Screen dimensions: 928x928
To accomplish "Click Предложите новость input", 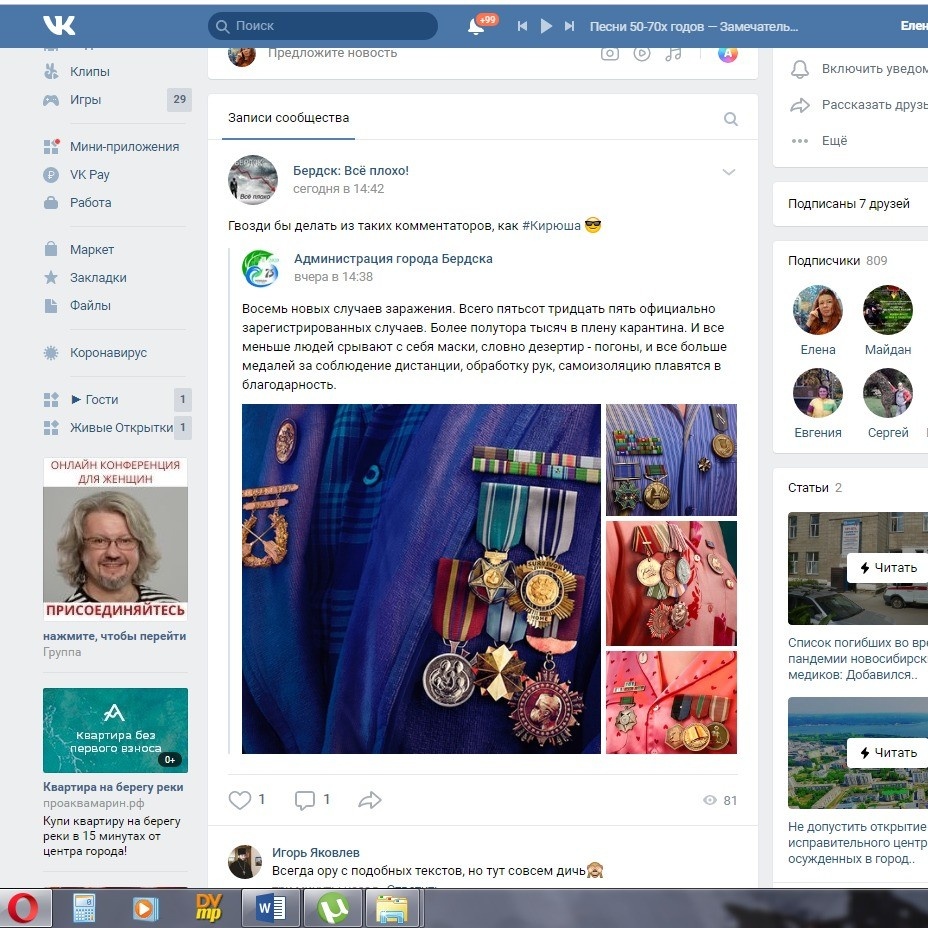I will click(x=332, y=53).
